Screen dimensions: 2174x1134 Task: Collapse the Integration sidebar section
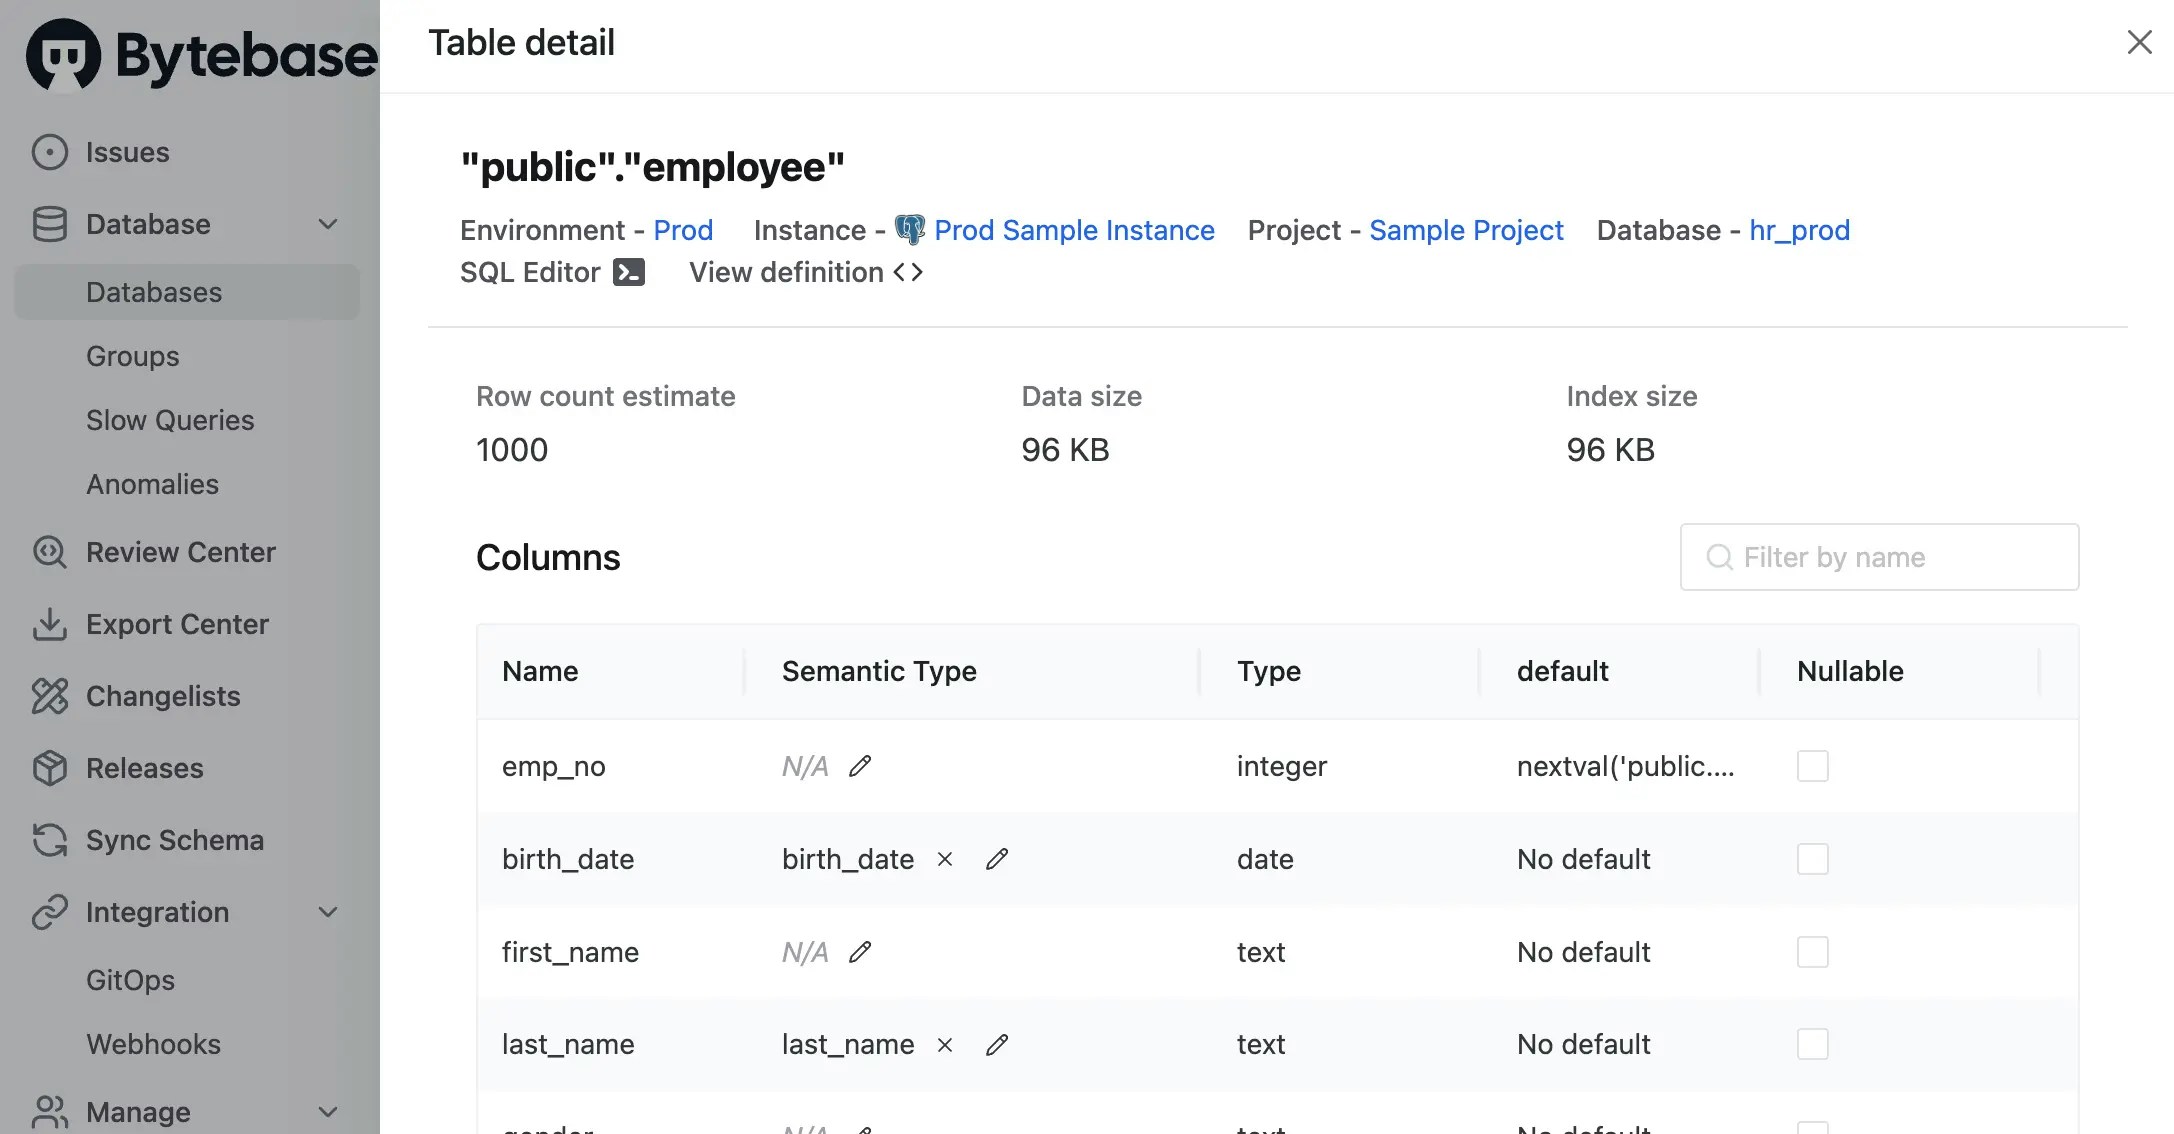[x=328, y=912]
